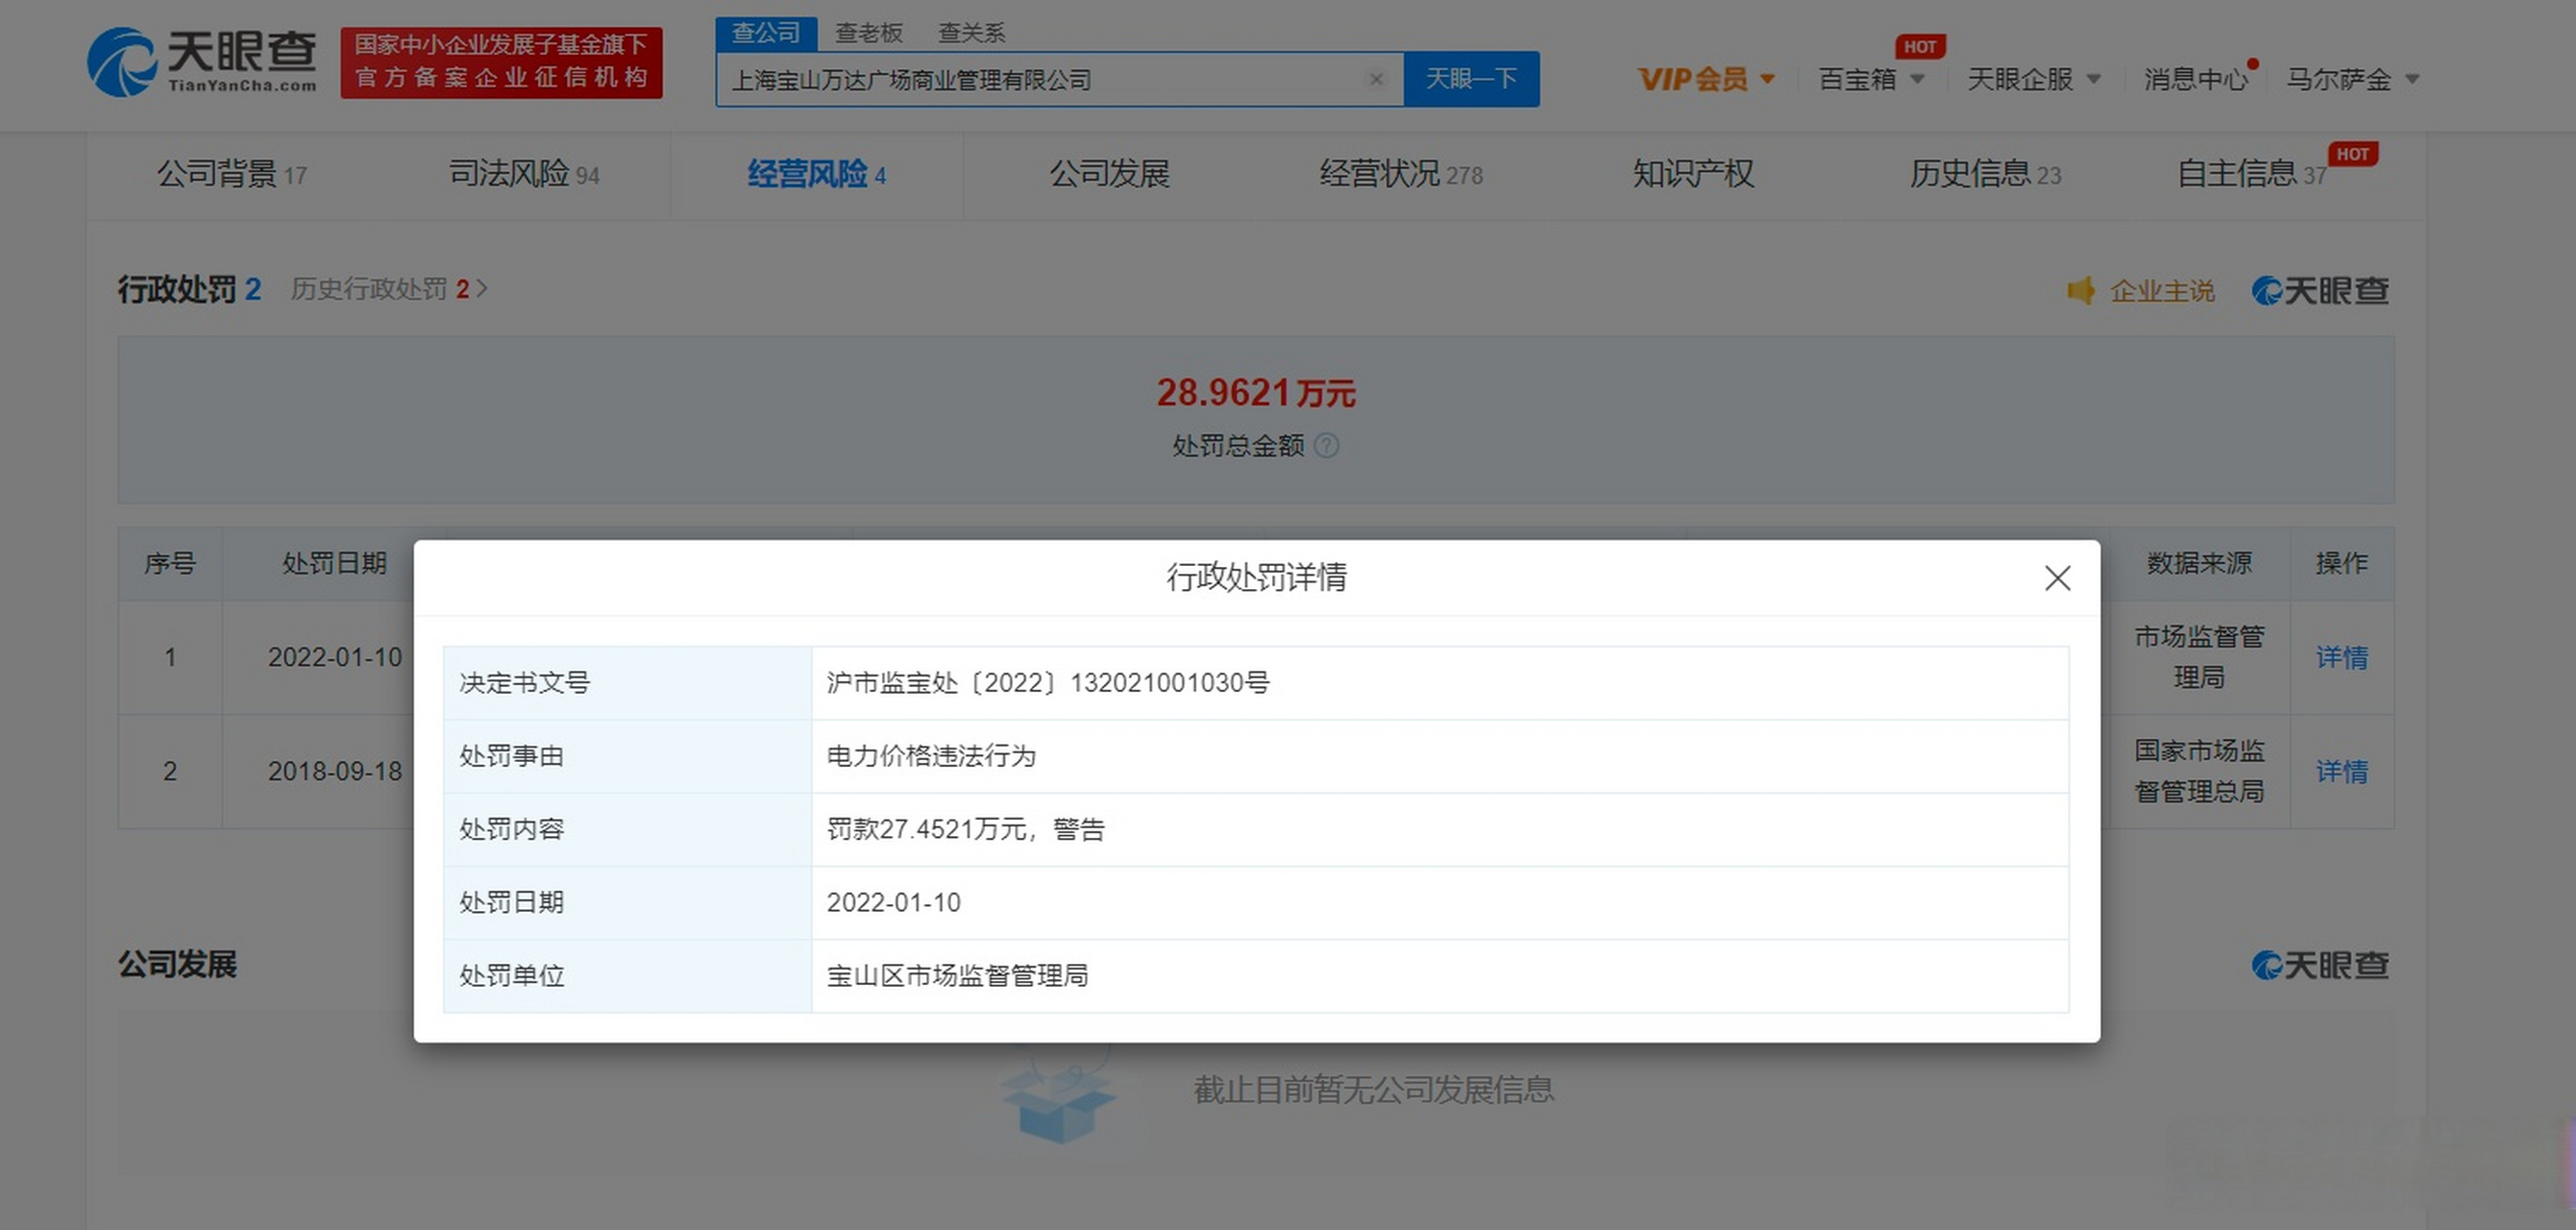Click the 数据来源 column header
2576x1230 pixels.
[2198, 563]
